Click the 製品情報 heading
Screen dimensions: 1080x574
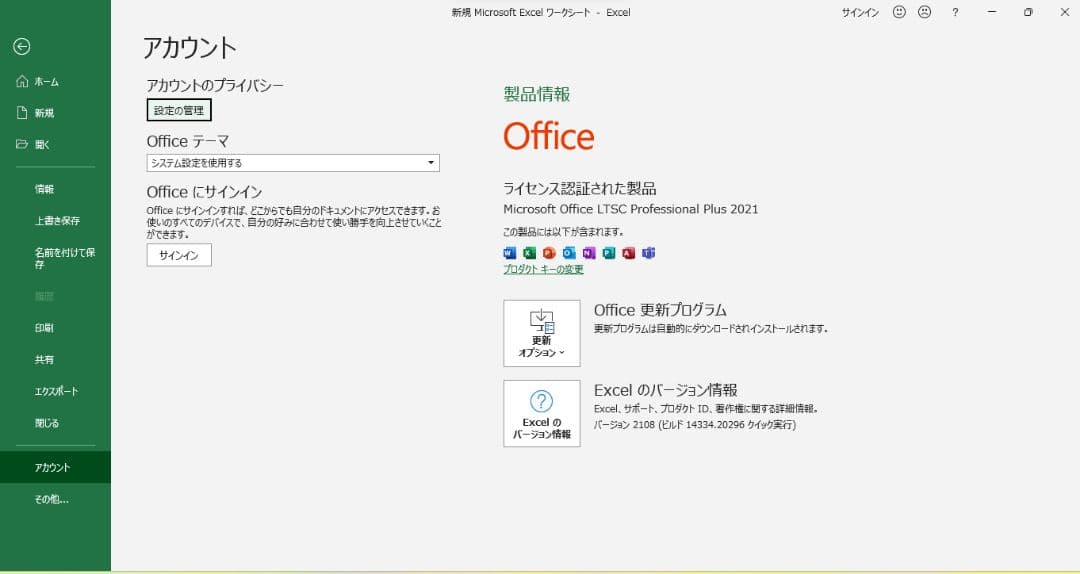point(537,94)
